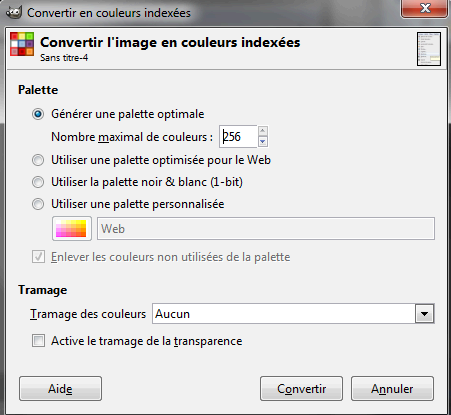The width and height of the screenshot is (451, 415).
Task: Click the image preview thumbnail in header
Action: 429,49
